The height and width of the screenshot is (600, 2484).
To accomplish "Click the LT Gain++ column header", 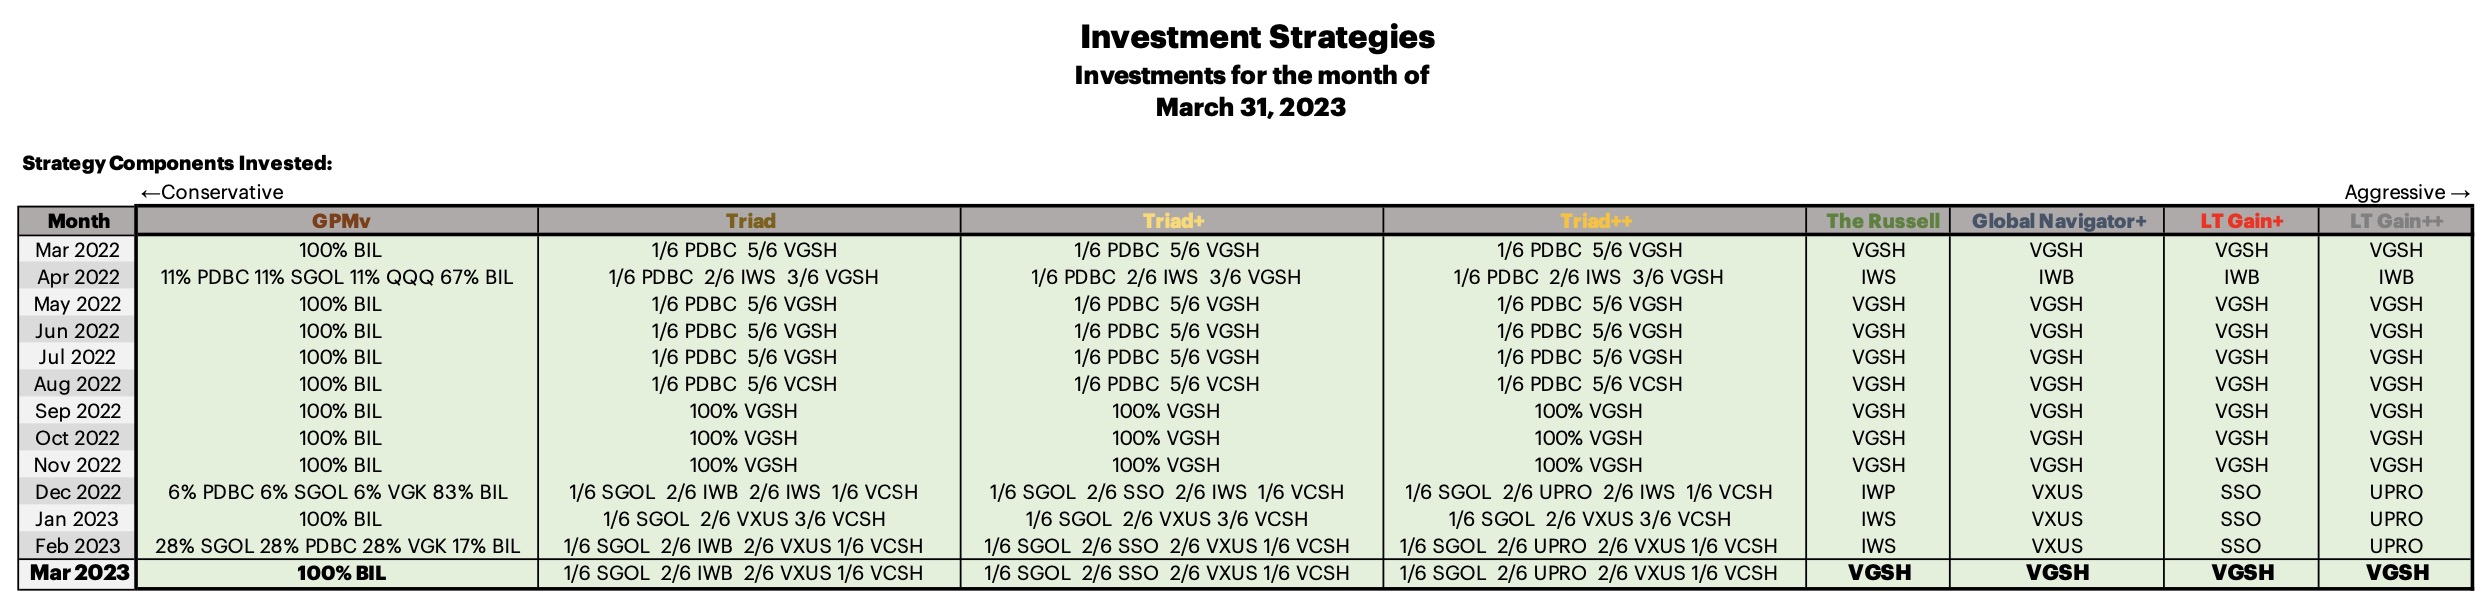I will tap(2396, 221).
